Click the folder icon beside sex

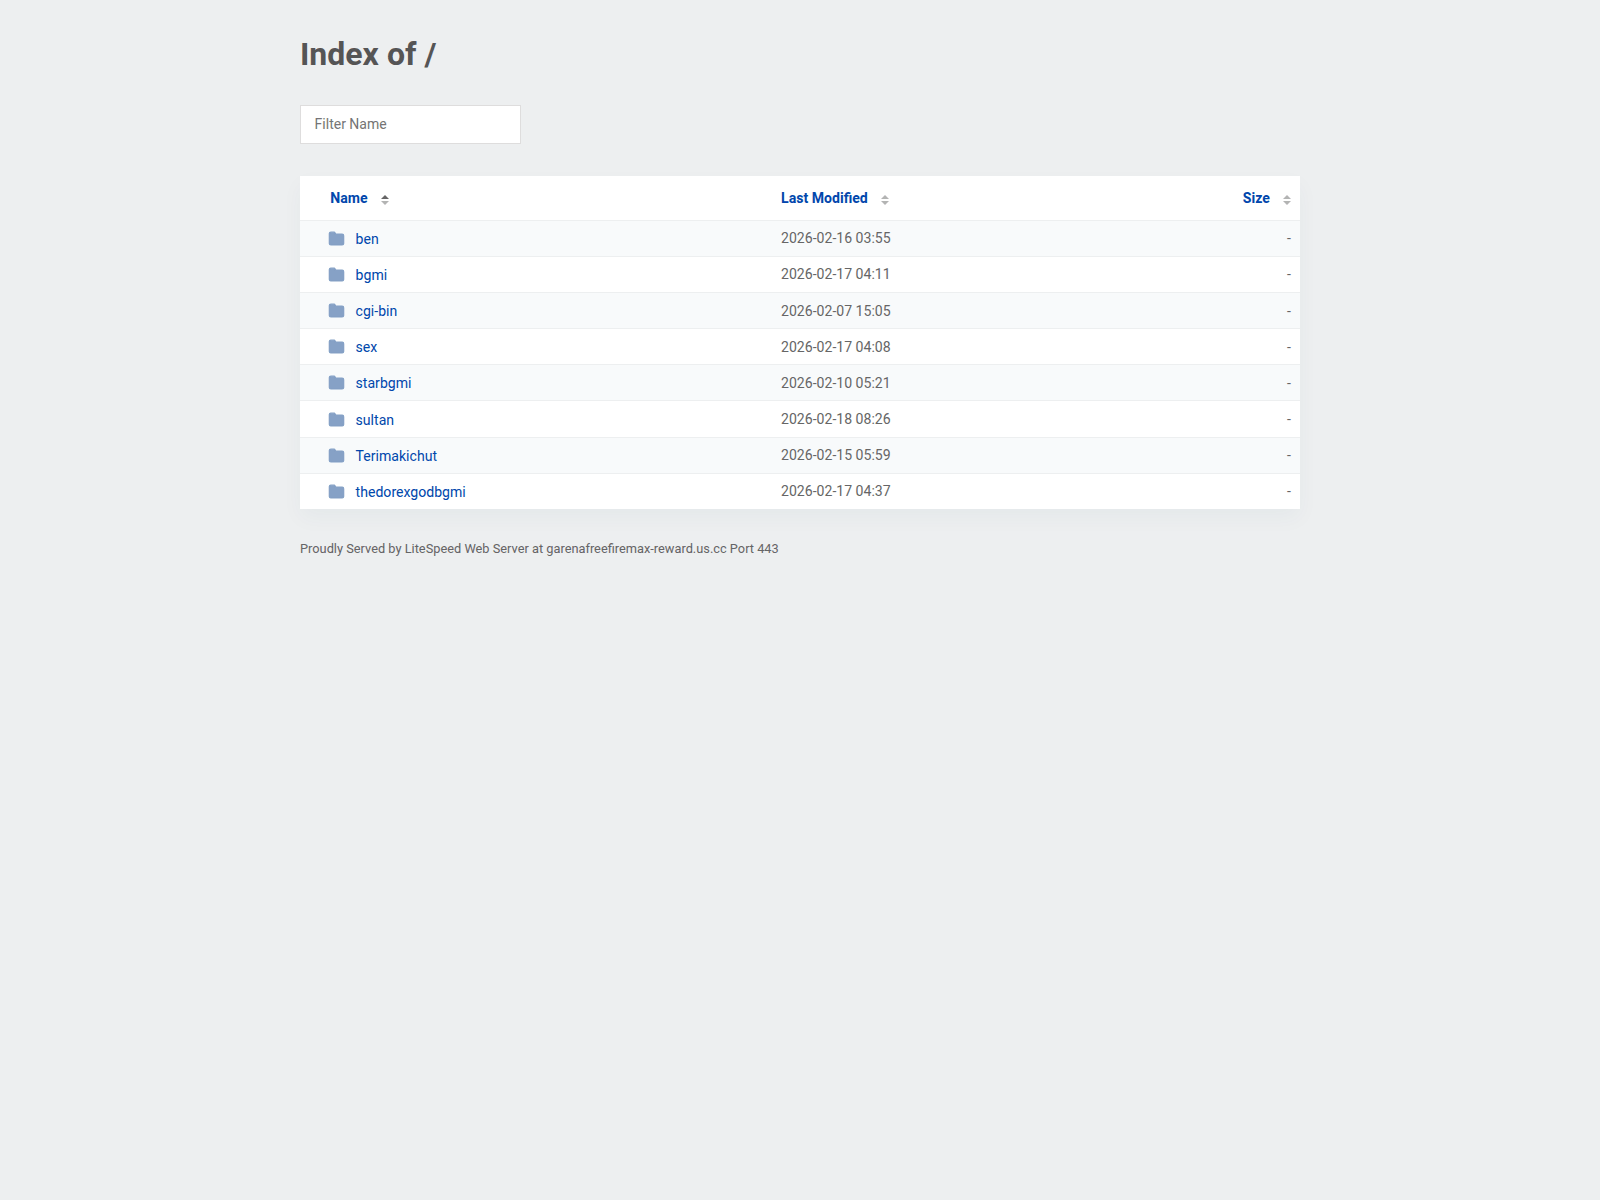337,347
